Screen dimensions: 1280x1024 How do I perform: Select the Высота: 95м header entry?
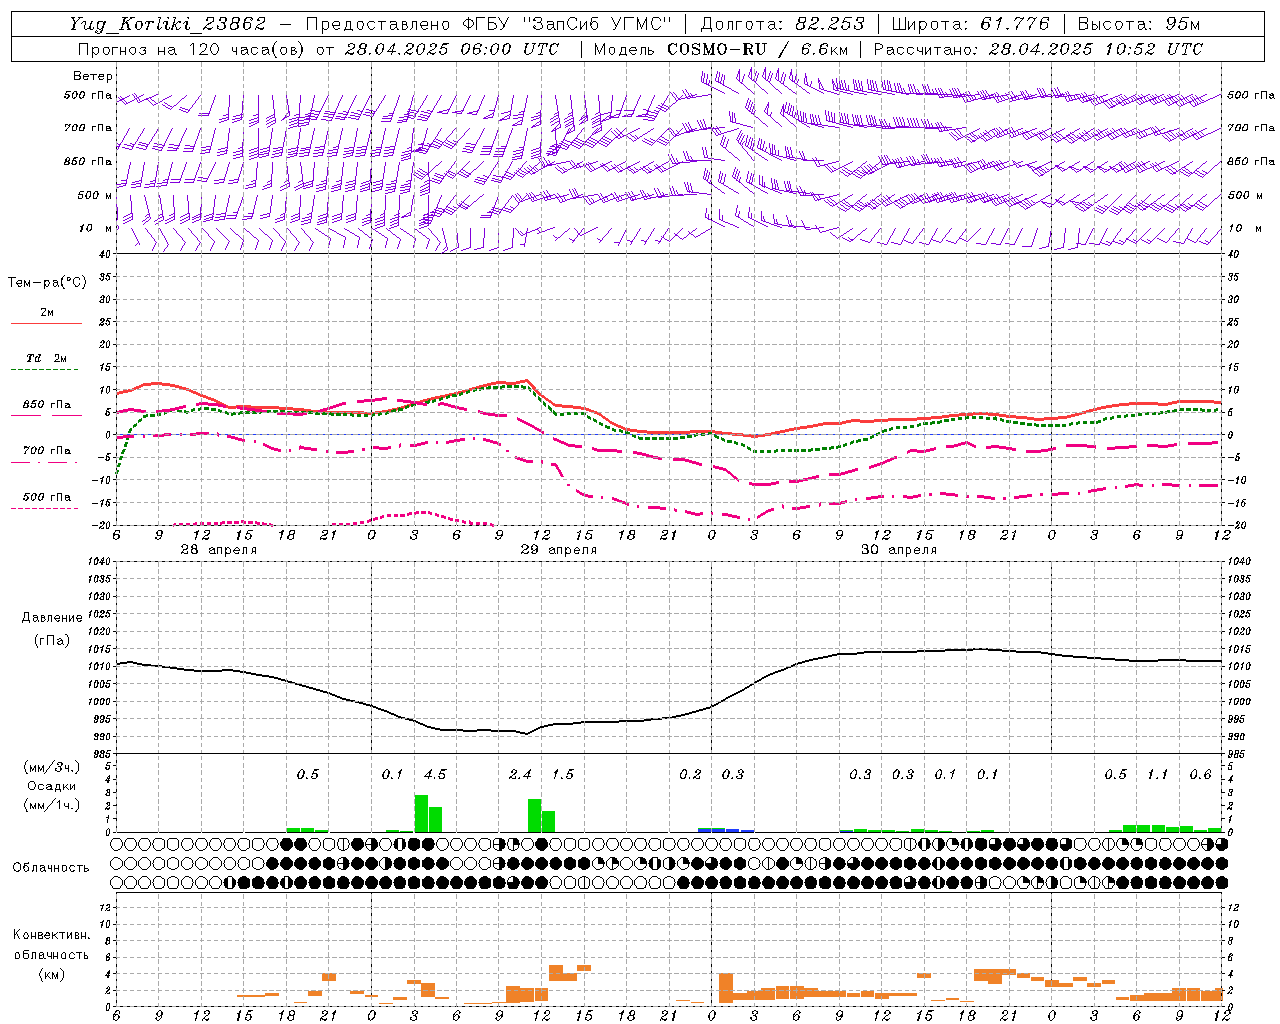[x=1138, y=24]
